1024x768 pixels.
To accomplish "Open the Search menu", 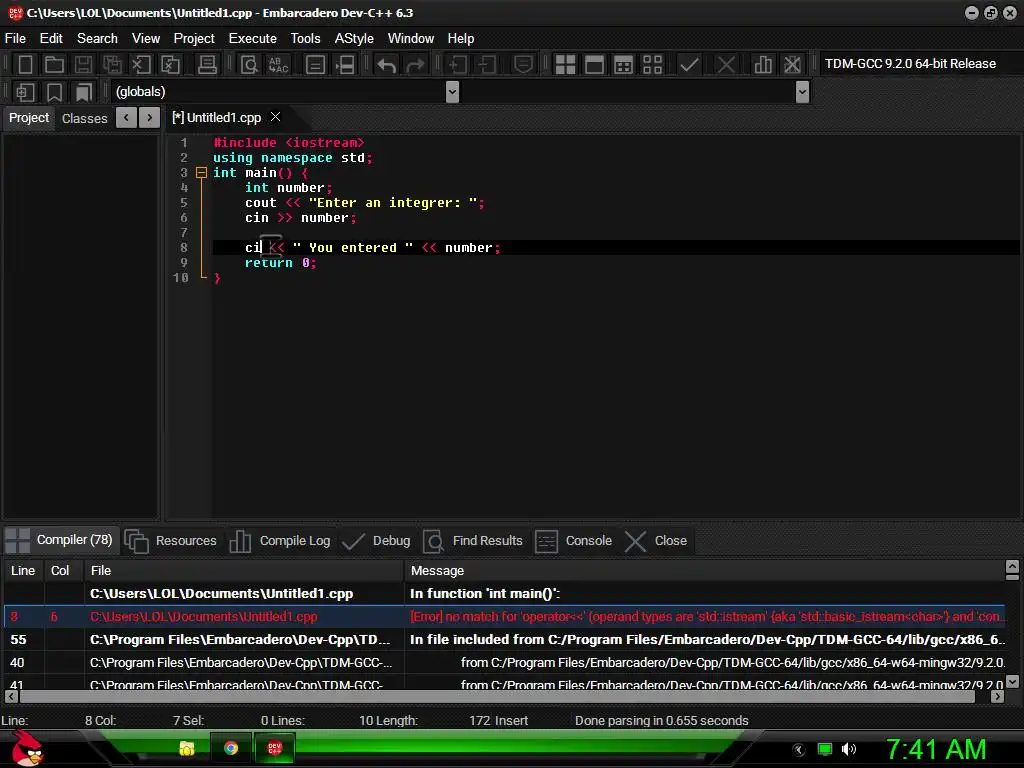I will [97, 39].
